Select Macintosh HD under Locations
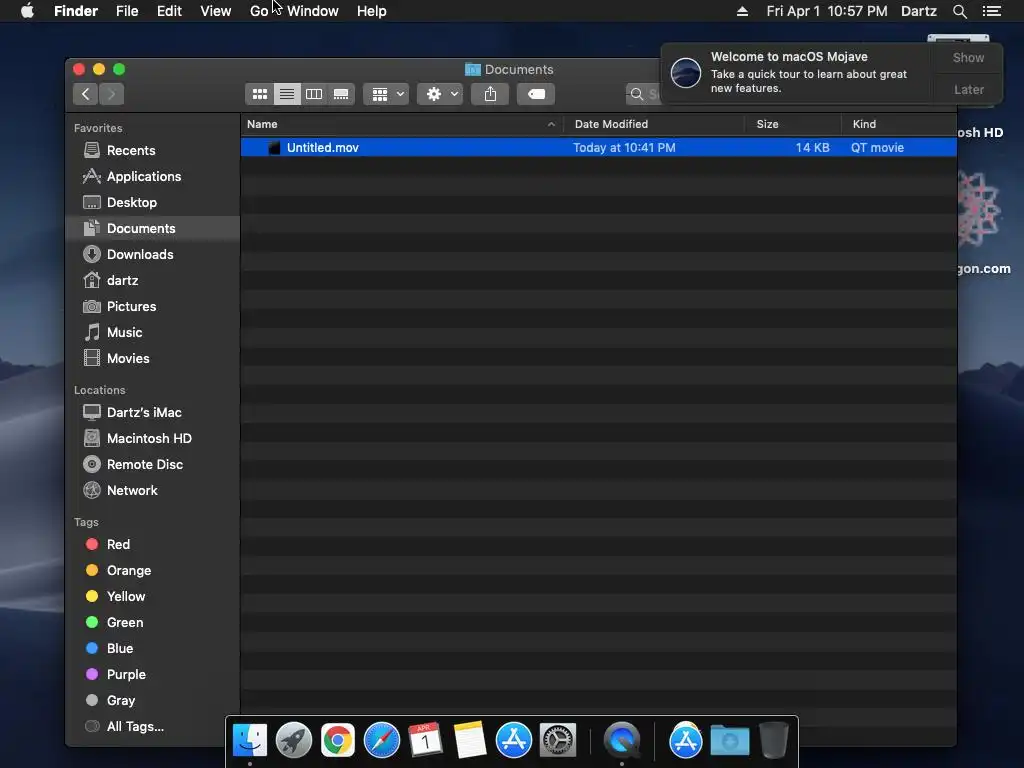1024x768 pixels. tap(153, 439)
